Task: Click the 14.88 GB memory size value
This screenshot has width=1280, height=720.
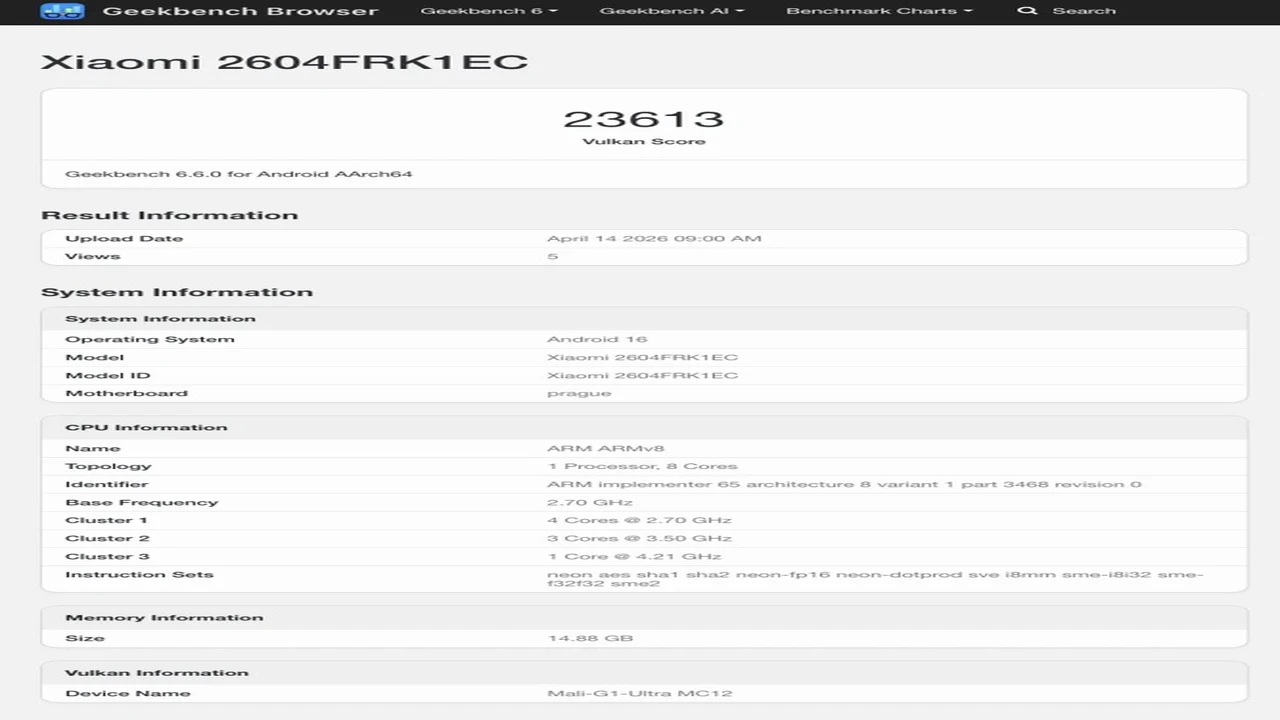Action: pos(589,638)
